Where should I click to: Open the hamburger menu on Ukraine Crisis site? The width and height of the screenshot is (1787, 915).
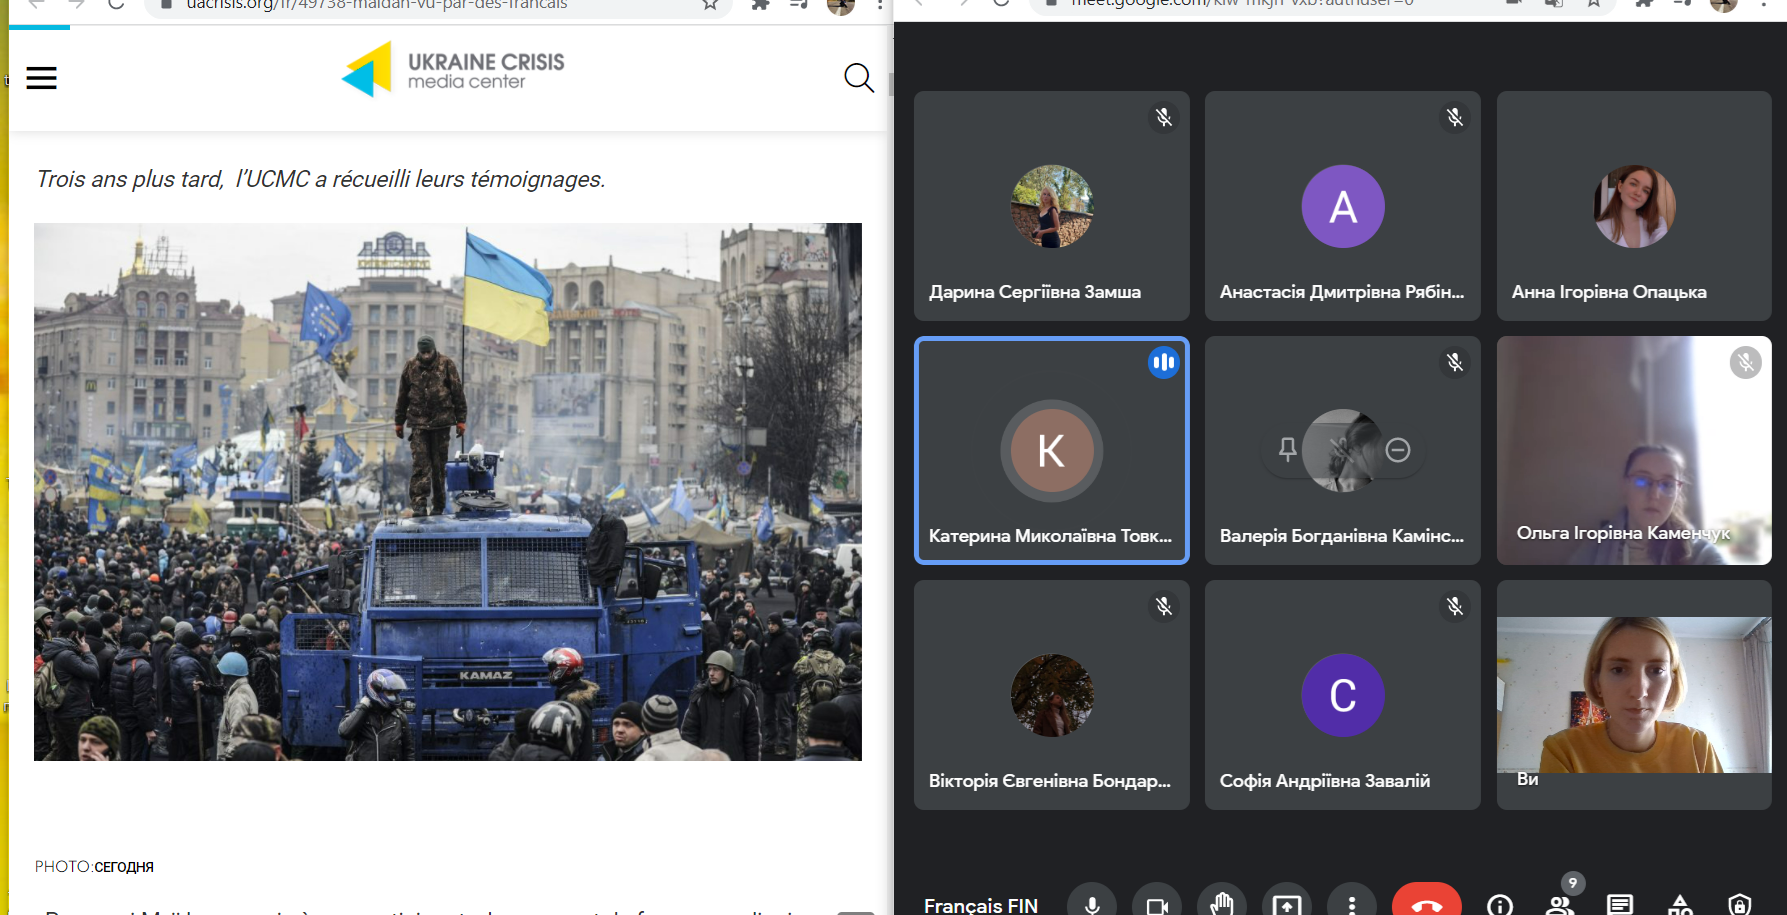tap(41, 78)
